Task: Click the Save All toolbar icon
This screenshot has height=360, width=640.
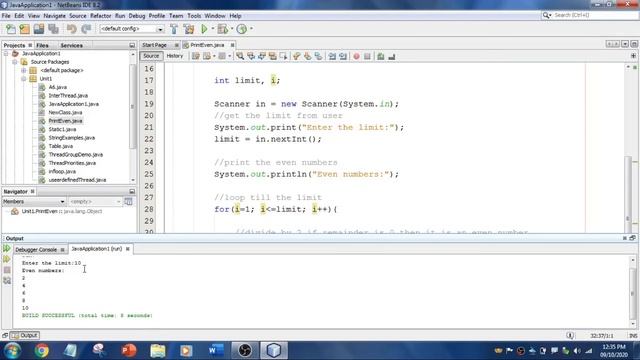Action: point(53,29)
